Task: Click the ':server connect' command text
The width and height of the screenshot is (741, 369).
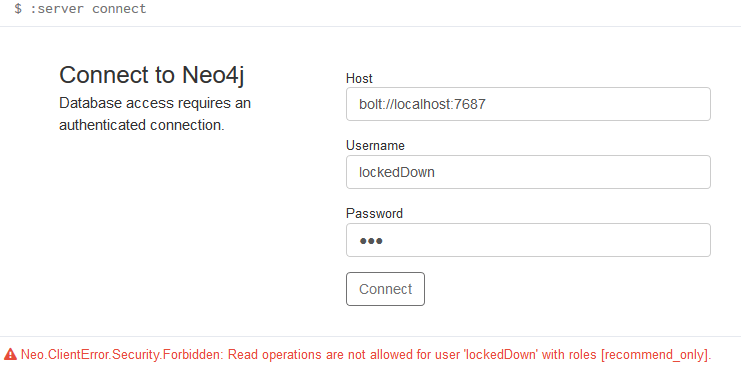Action: (x=88, y=9)
